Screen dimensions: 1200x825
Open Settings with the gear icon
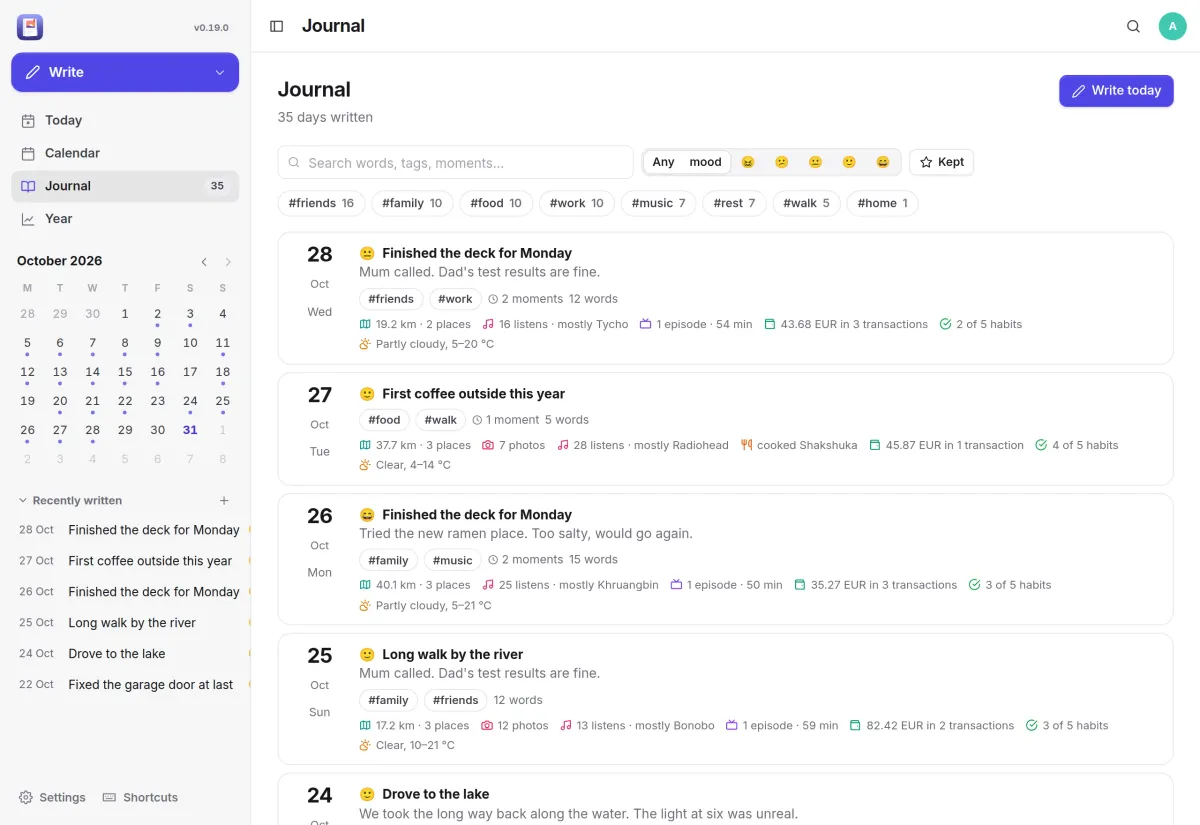tap(26, 797)
